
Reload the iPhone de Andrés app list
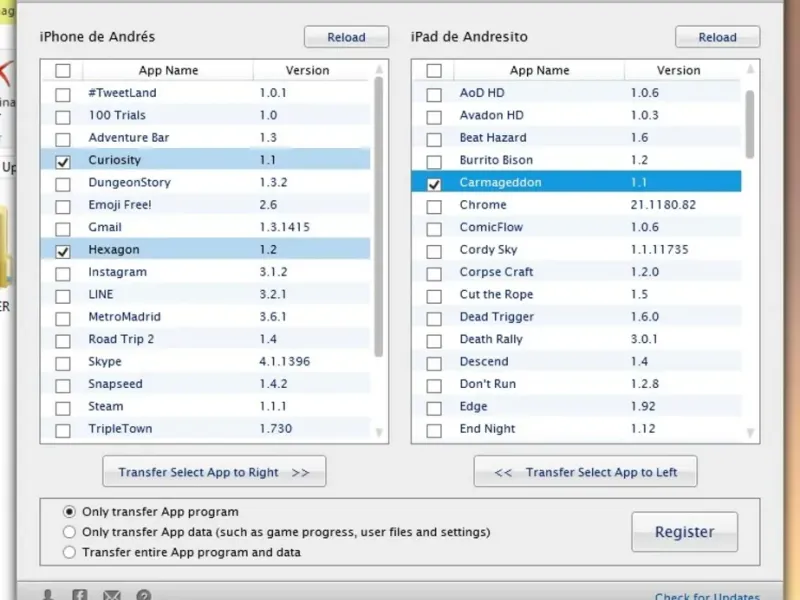[x=346, y=37]
